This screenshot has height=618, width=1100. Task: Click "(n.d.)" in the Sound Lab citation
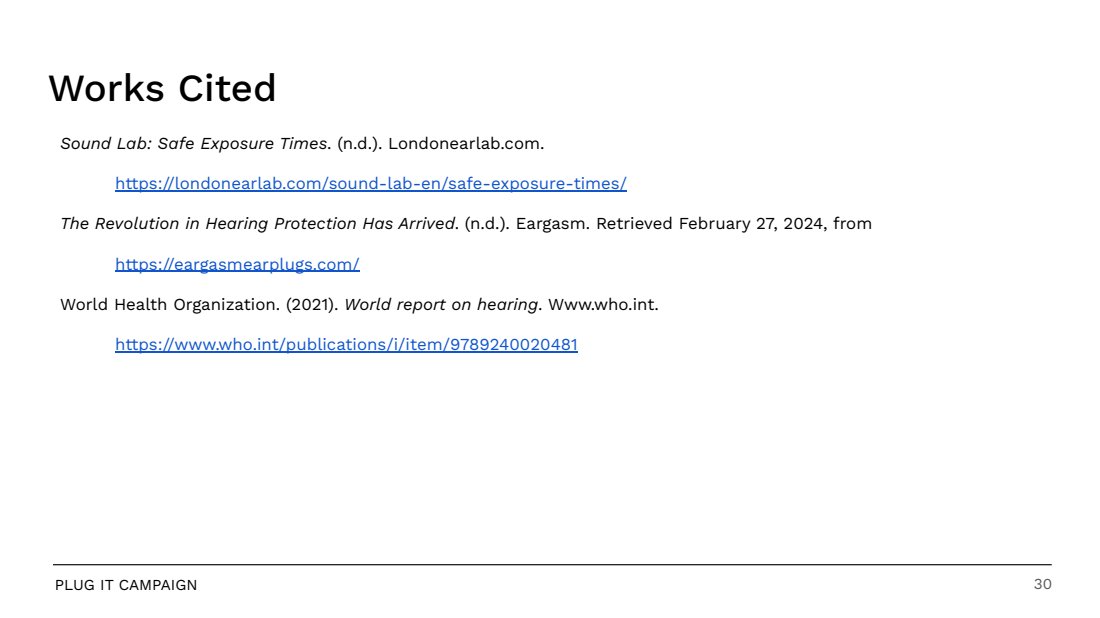(x=359, y=144)
